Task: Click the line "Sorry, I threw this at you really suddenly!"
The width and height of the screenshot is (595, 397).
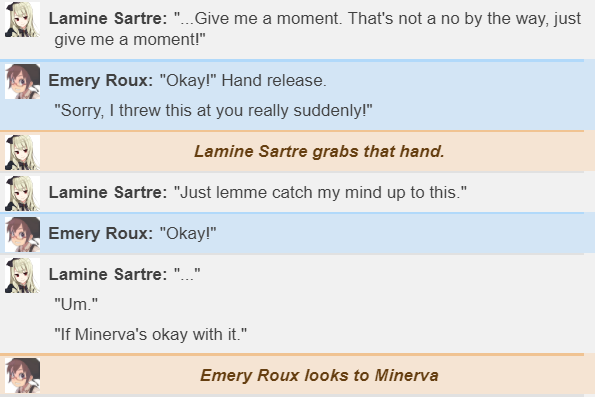Action: coord(213,110)
